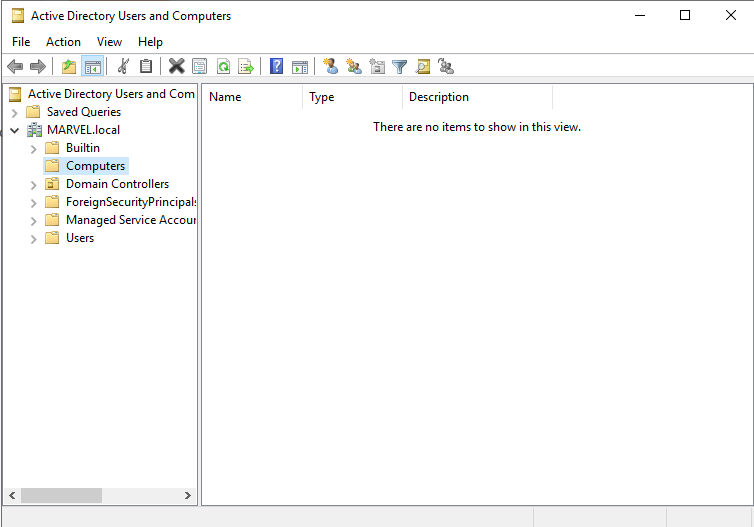Open Properties from the toolbar
The height and width of the screenshot is (527, 754).
200,67
